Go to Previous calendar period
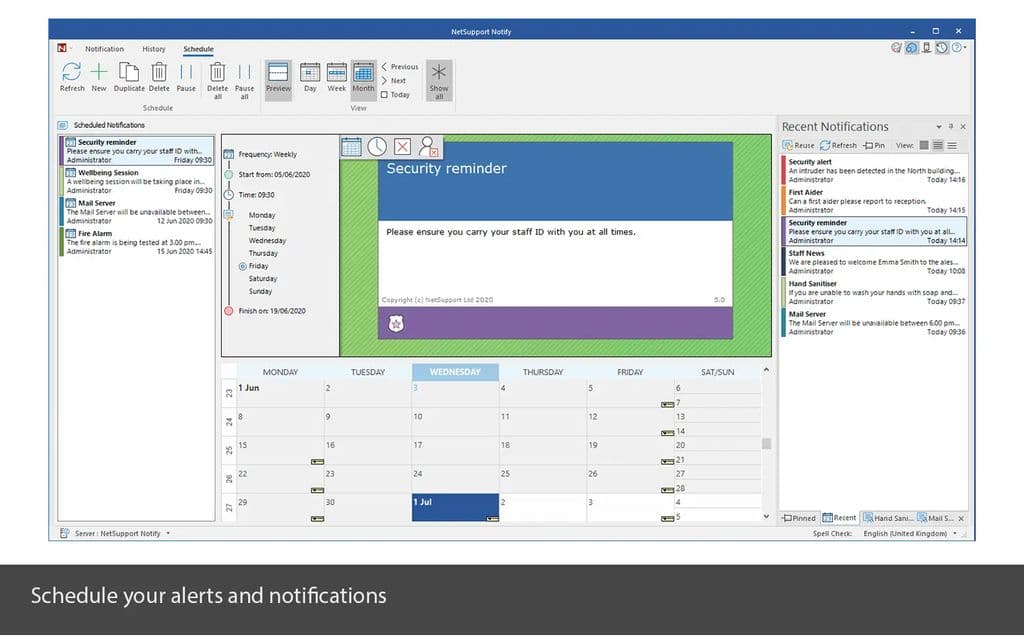 click(400, 67)
